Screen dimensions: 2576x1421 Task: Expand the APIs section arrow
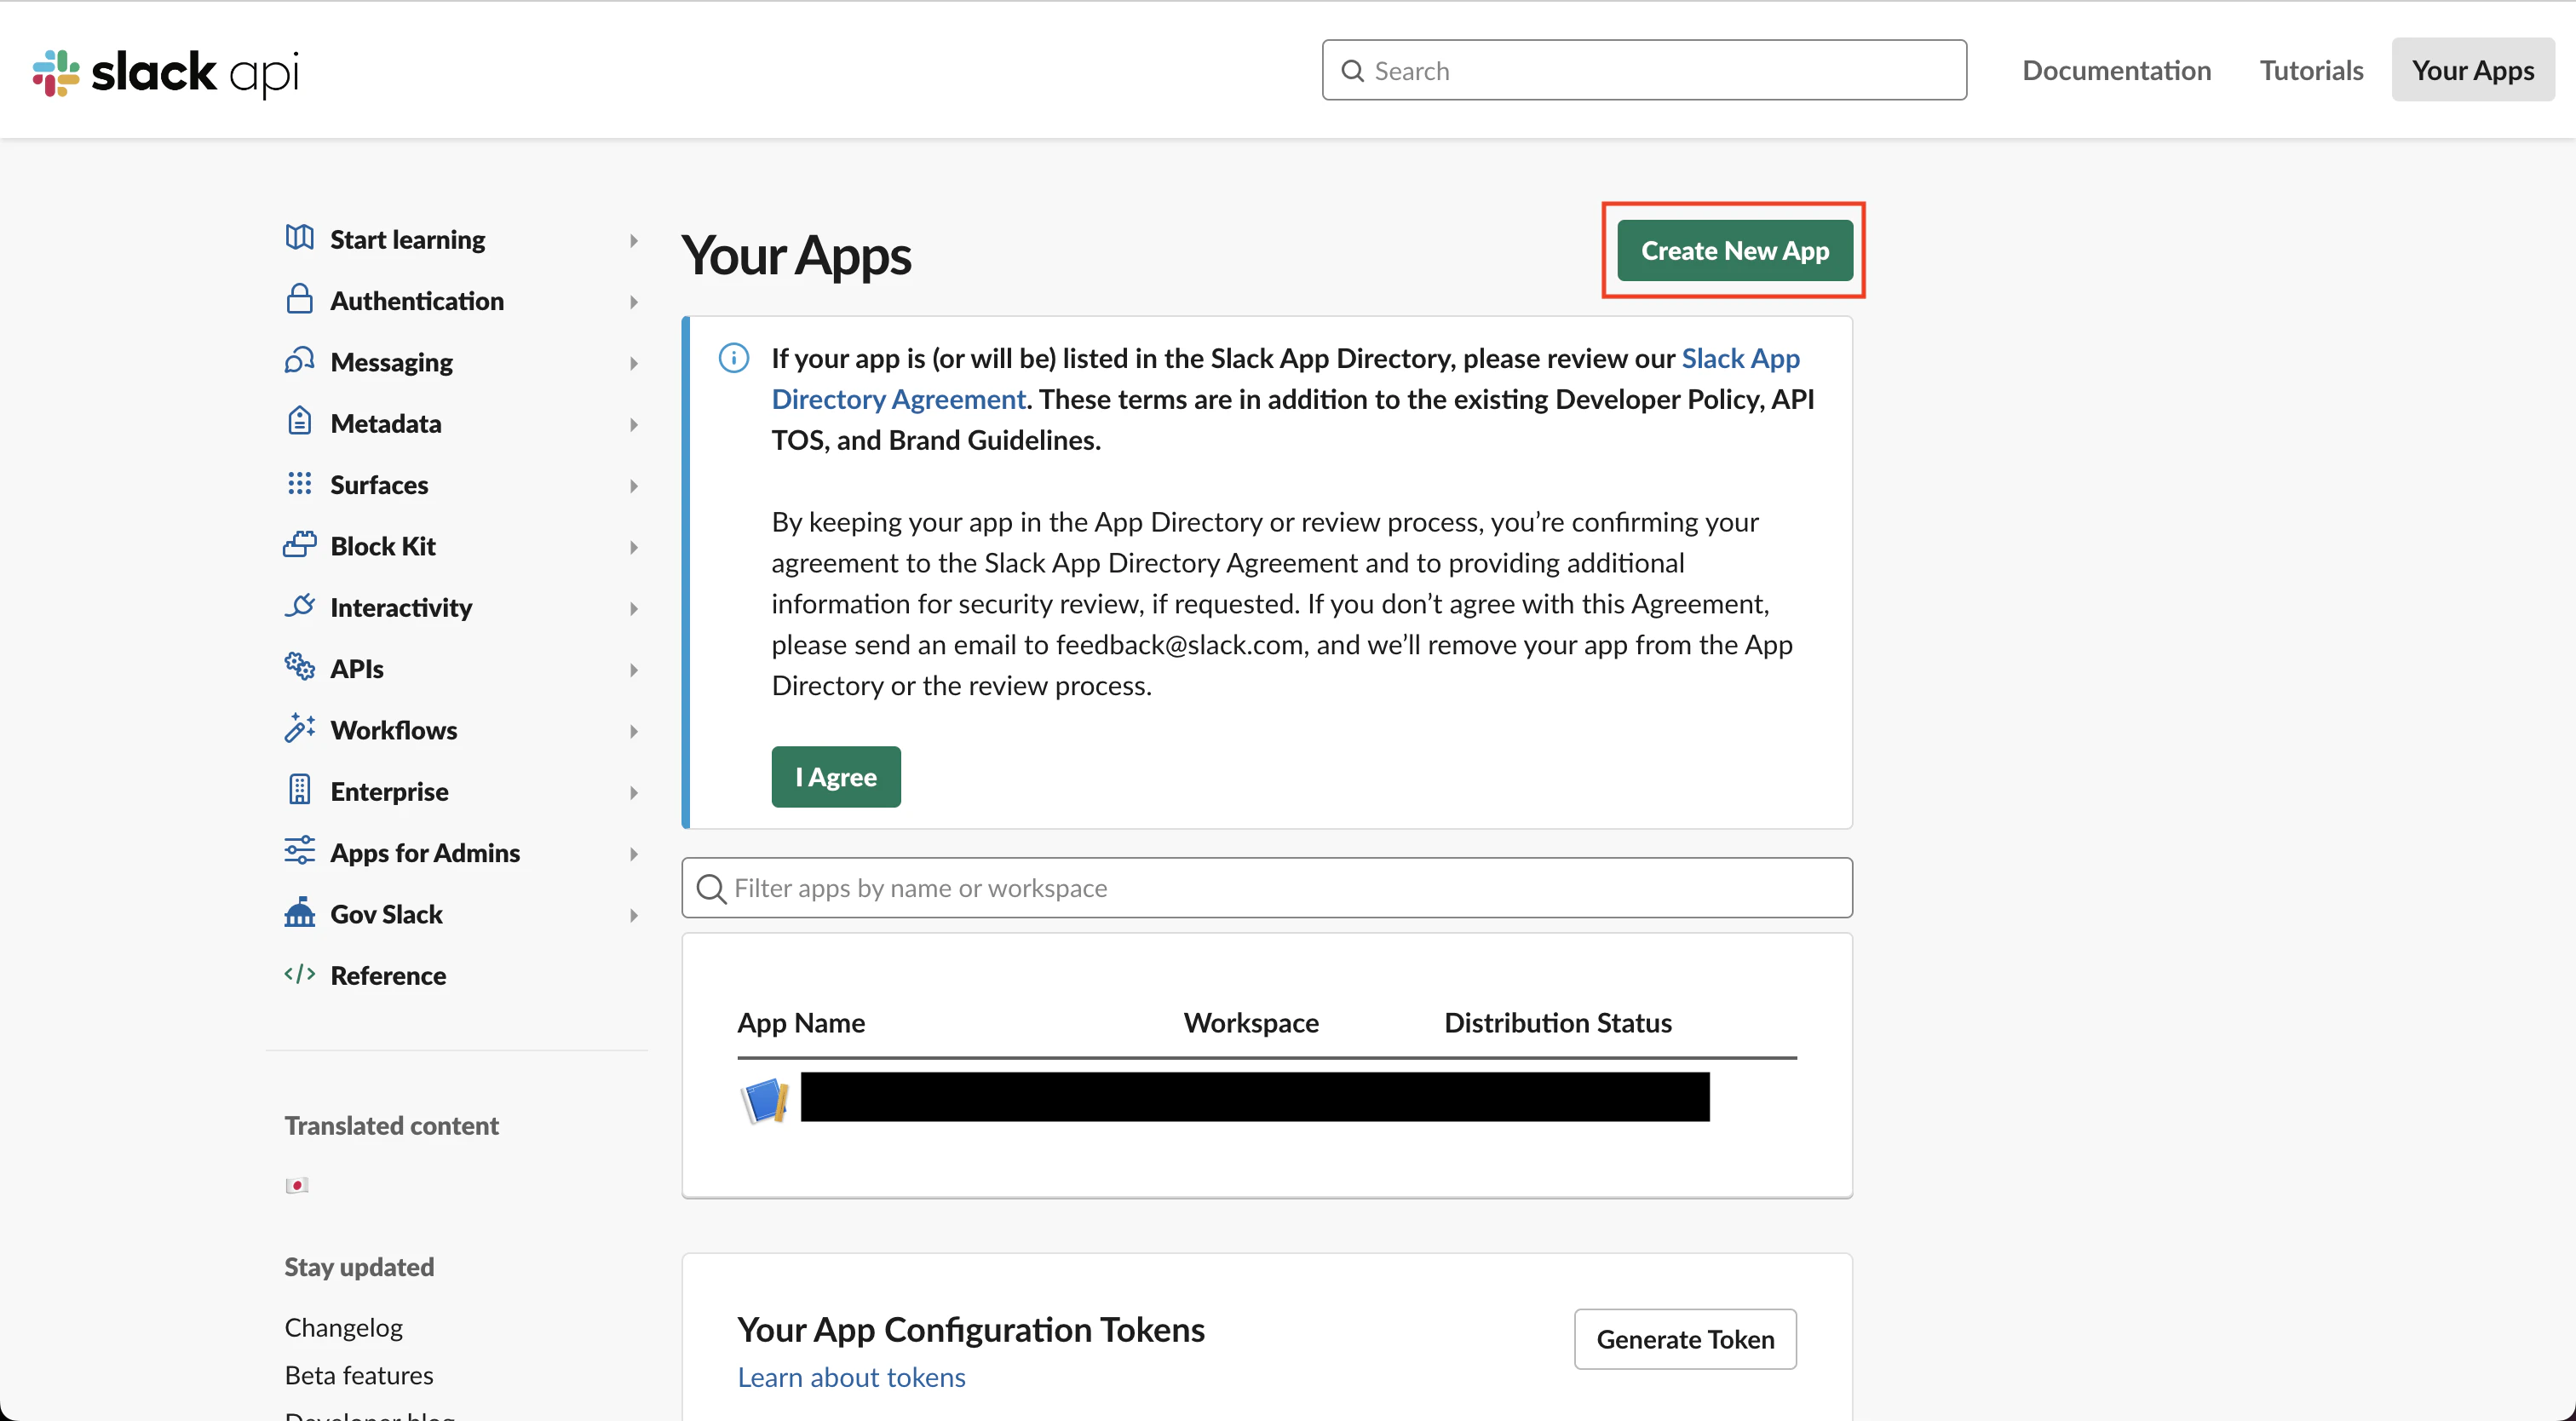coord(633,669)
